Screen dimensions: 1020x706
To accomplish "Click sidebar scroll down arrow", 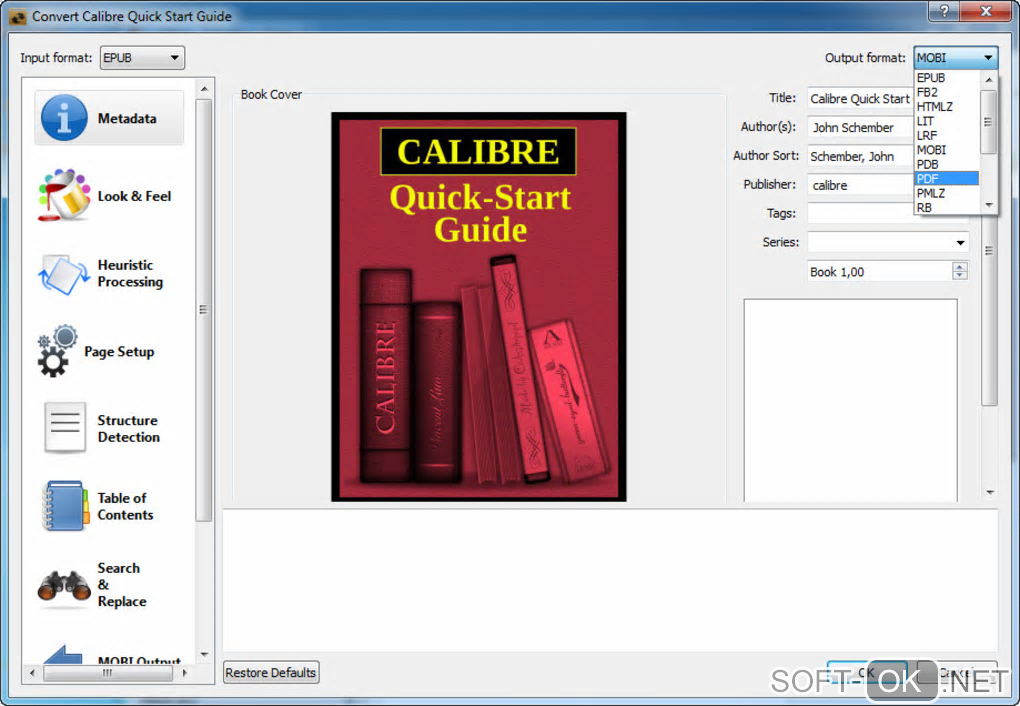I will point(204,654).
